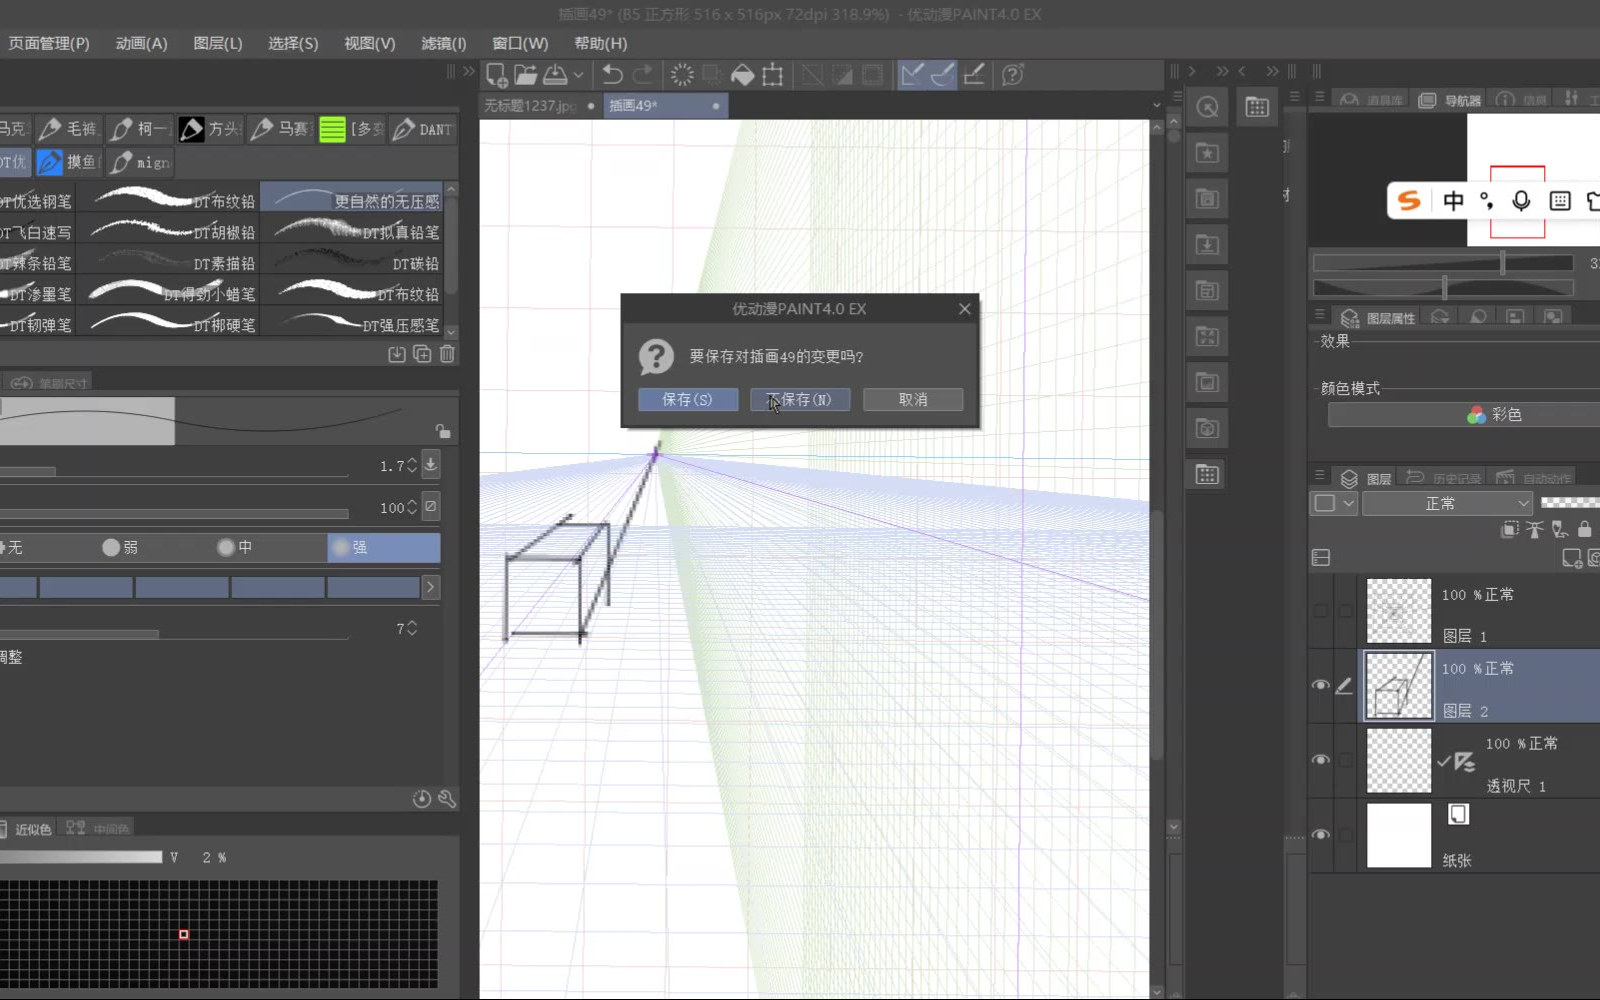The image size is (1600, 1000).
Task: Click the Sogou 中 language indicator
Action: click(x=1453, y=201)
